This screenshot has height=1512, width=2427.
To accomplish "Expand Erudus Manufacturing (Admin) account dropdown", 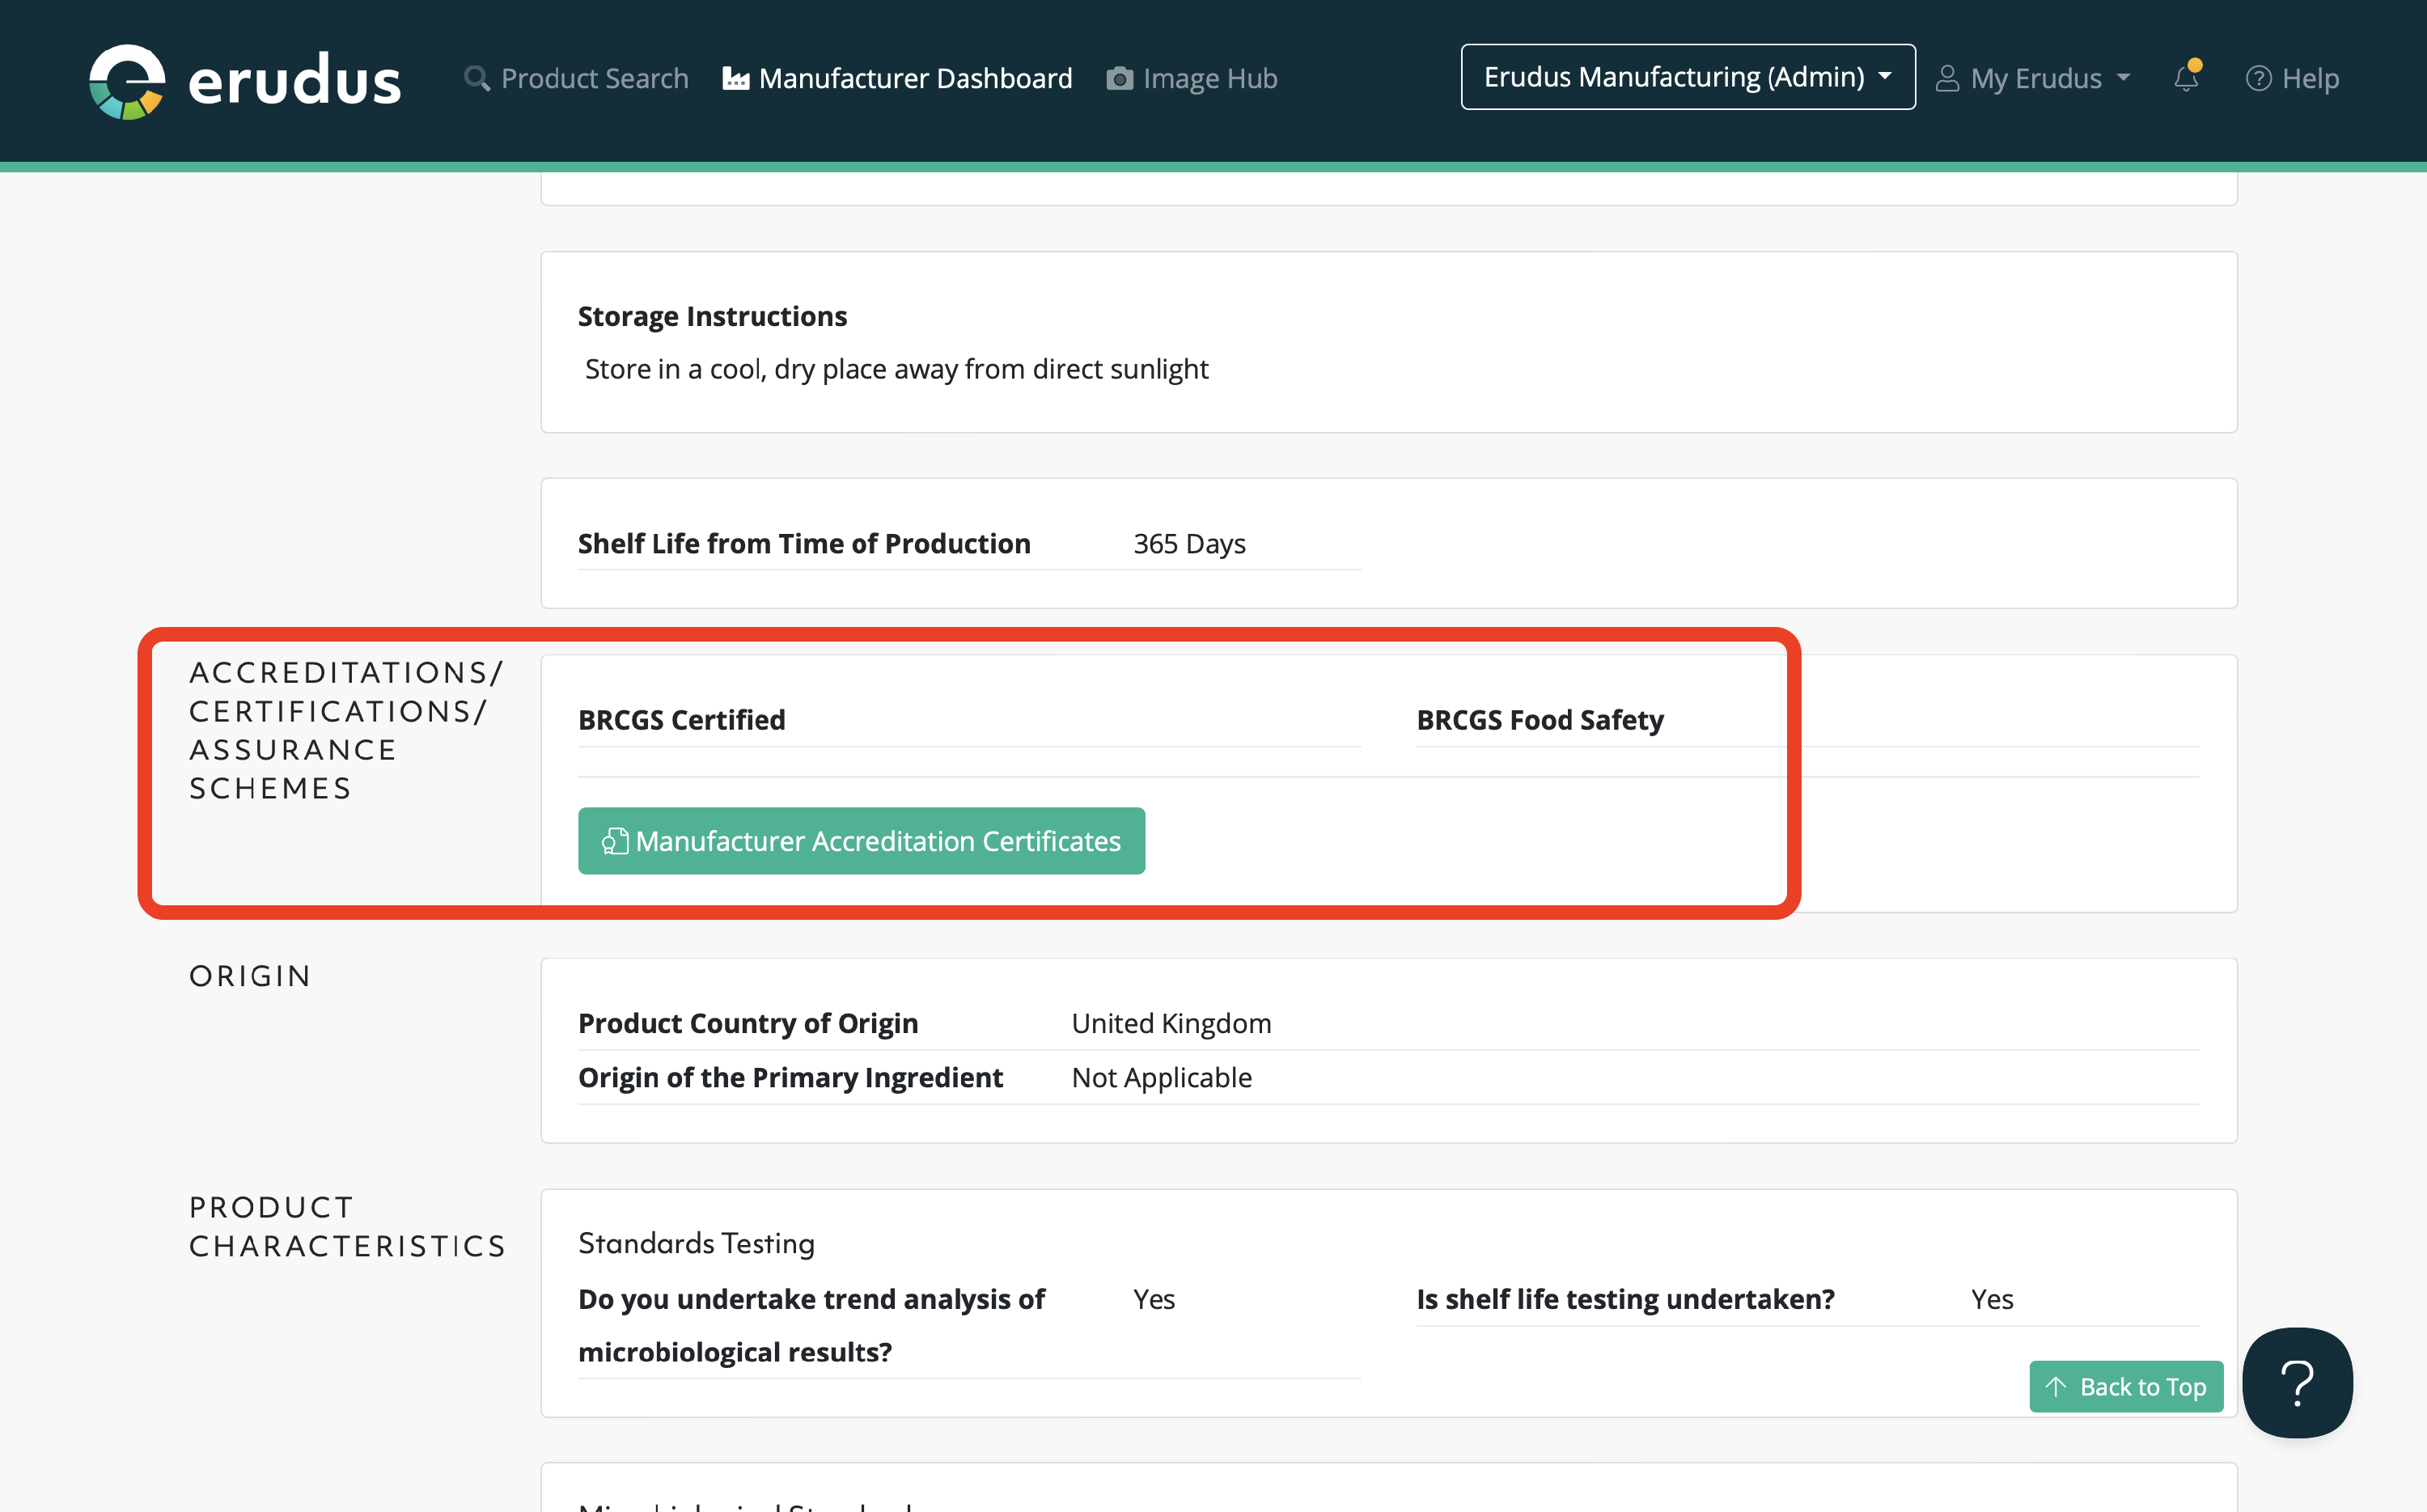I will pos(1687,77).
